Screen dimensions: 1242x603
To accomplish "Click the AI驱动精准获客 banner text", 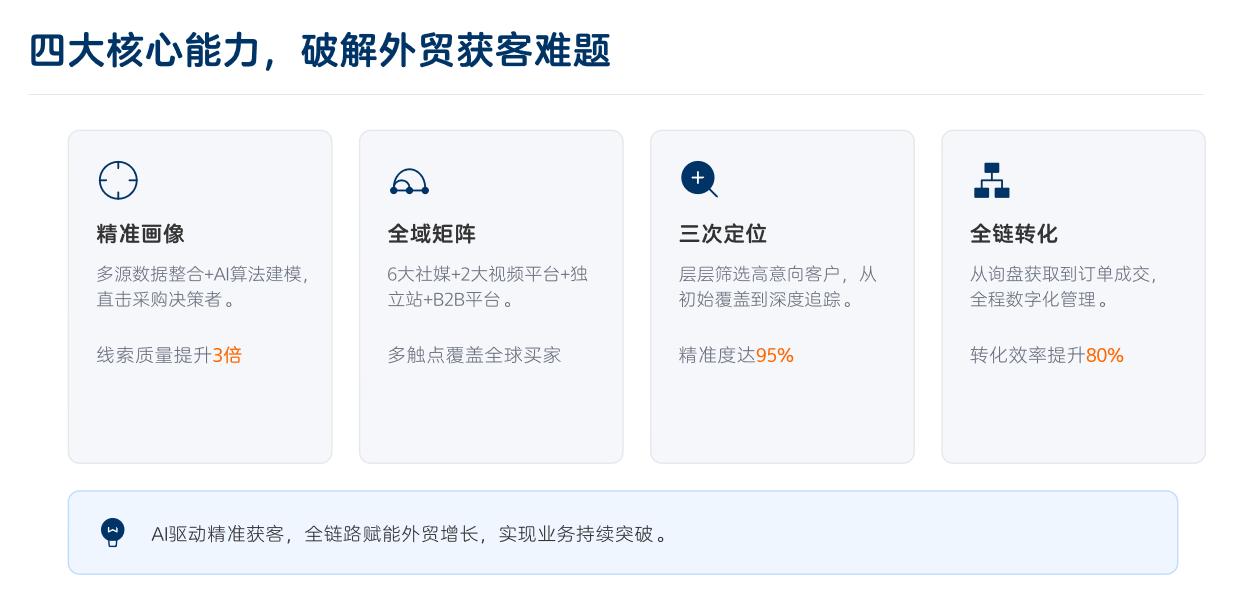I will (x=409, y=534).
